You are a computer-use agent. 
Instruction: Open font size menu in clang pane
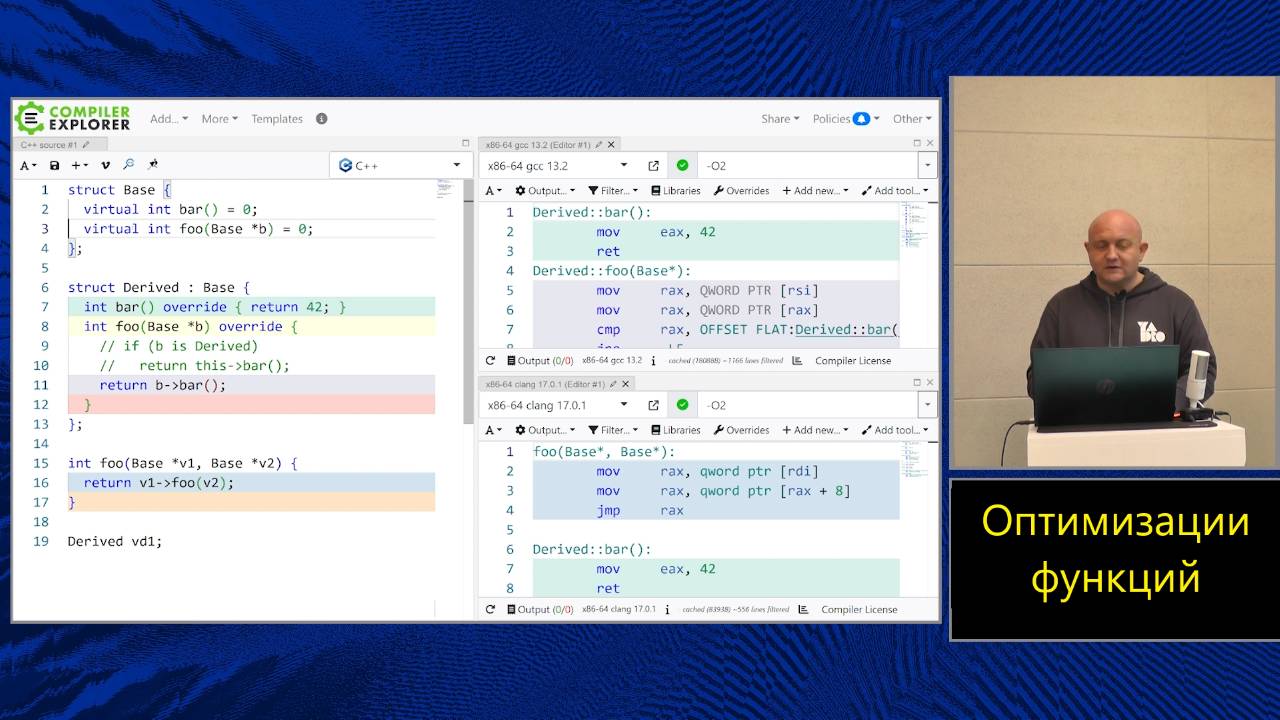pyautogui.click(x=493, y=430)
